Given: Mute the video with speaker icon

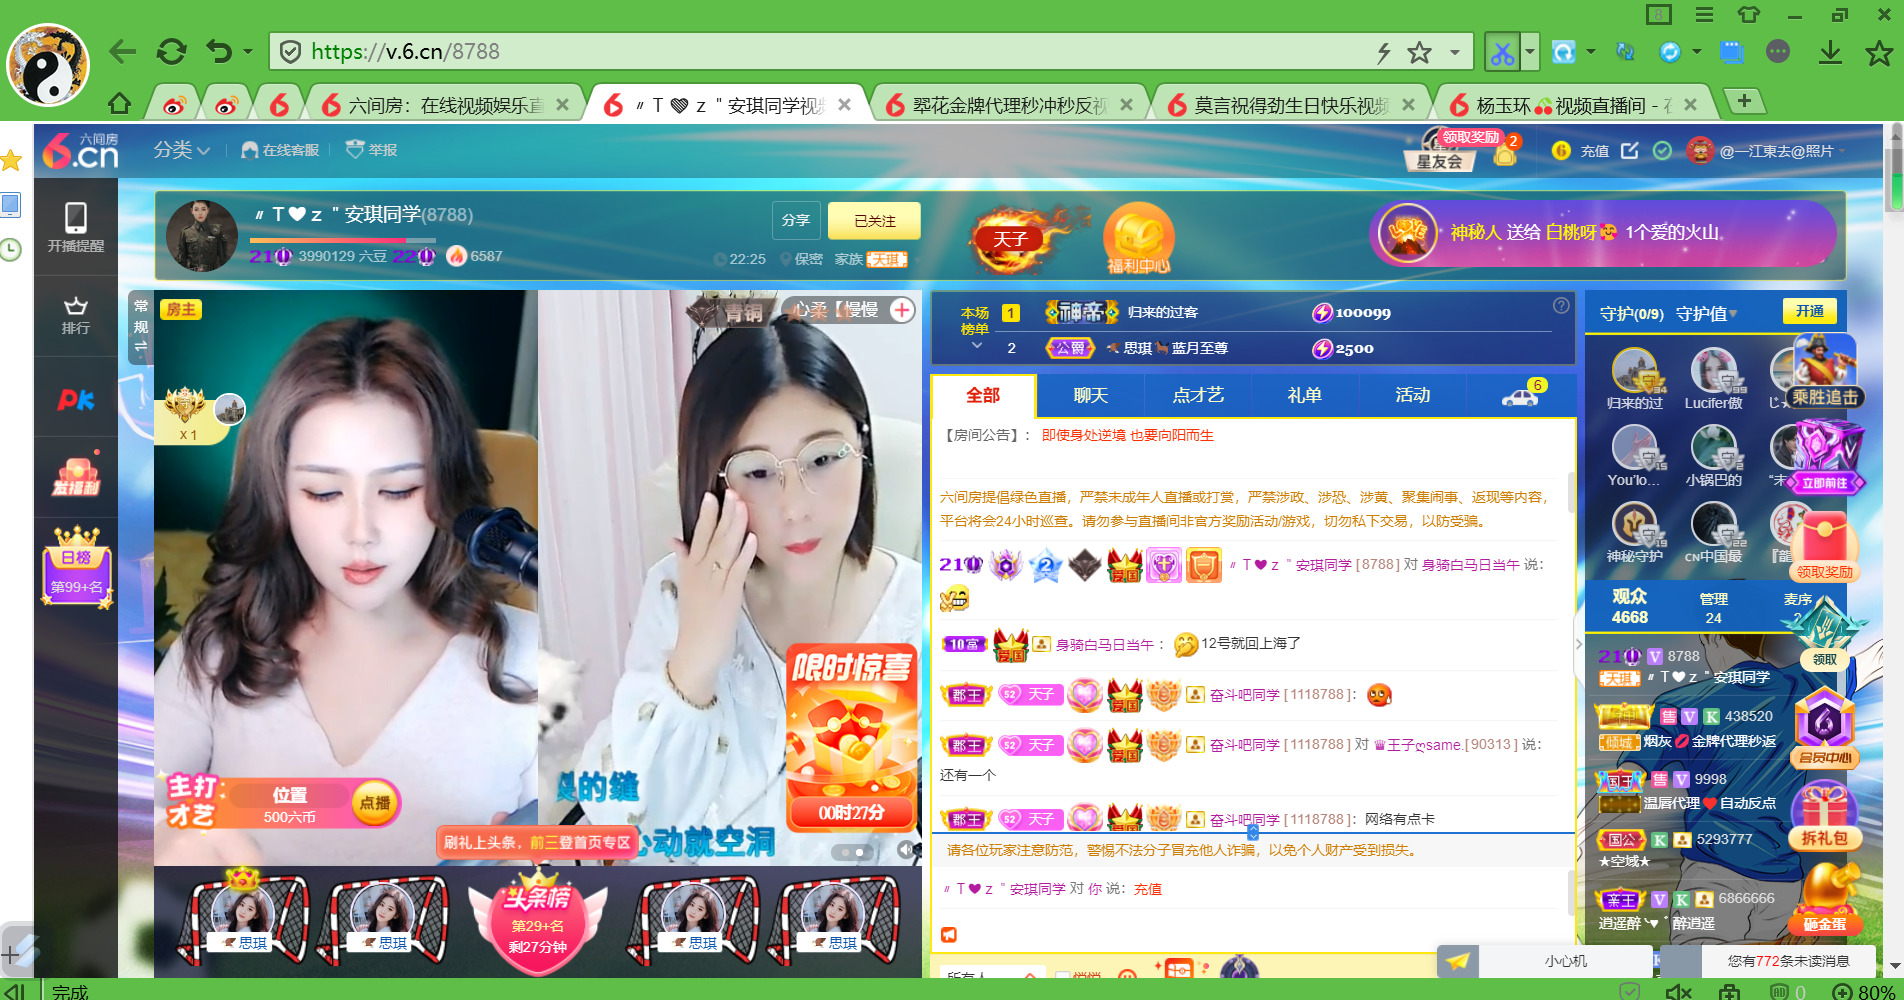Looking at the screenshot, I should pyautogui.click(x=904, y=849).
